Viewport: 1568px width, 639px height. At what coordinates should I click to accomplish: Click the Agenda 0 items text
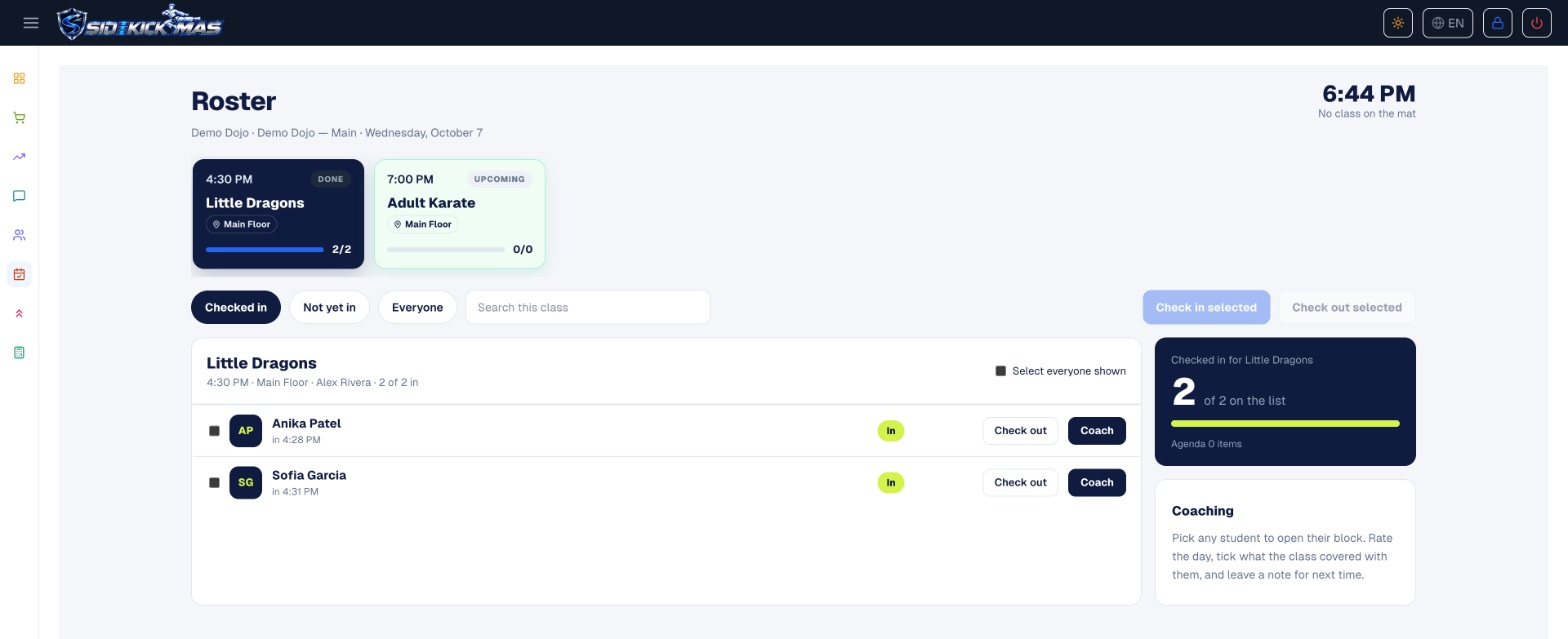click(x=1206, y=444)
